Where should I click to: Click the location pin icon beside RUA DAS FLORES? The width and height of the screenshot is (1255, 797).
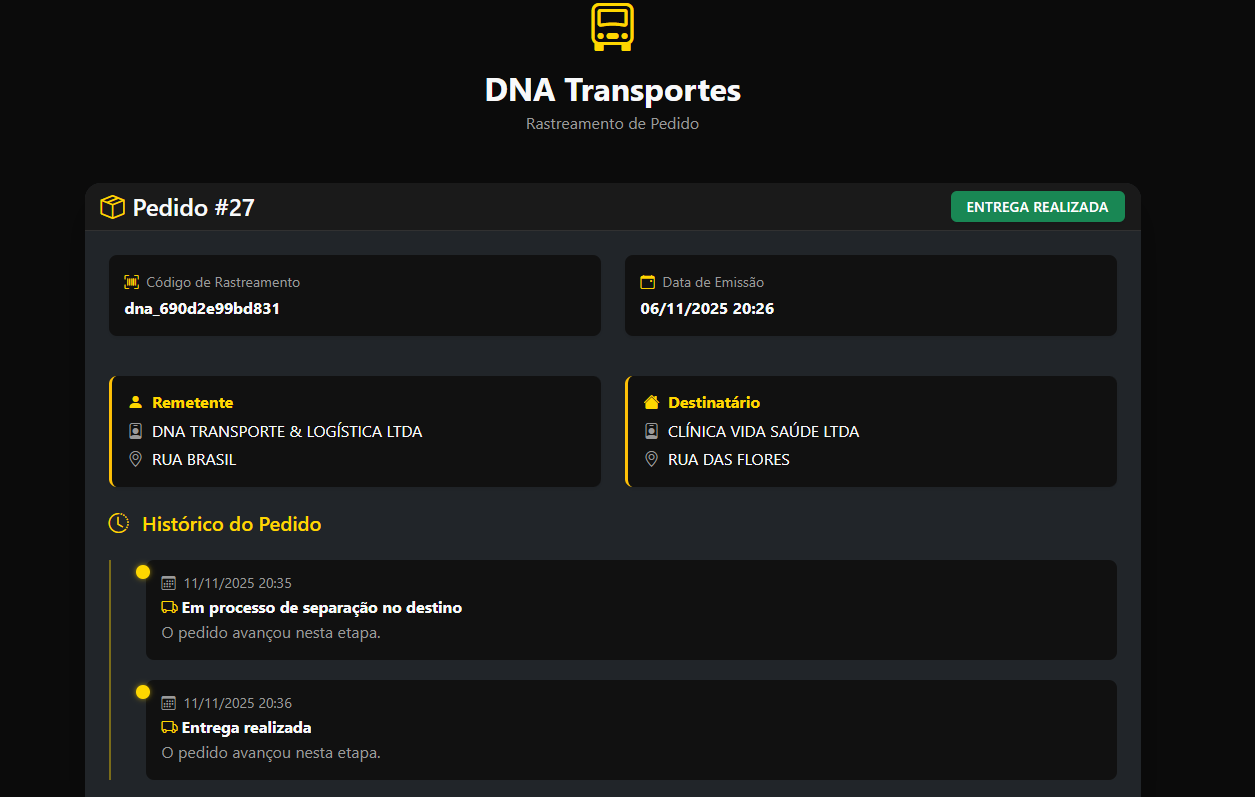click(x=652, y=459)
